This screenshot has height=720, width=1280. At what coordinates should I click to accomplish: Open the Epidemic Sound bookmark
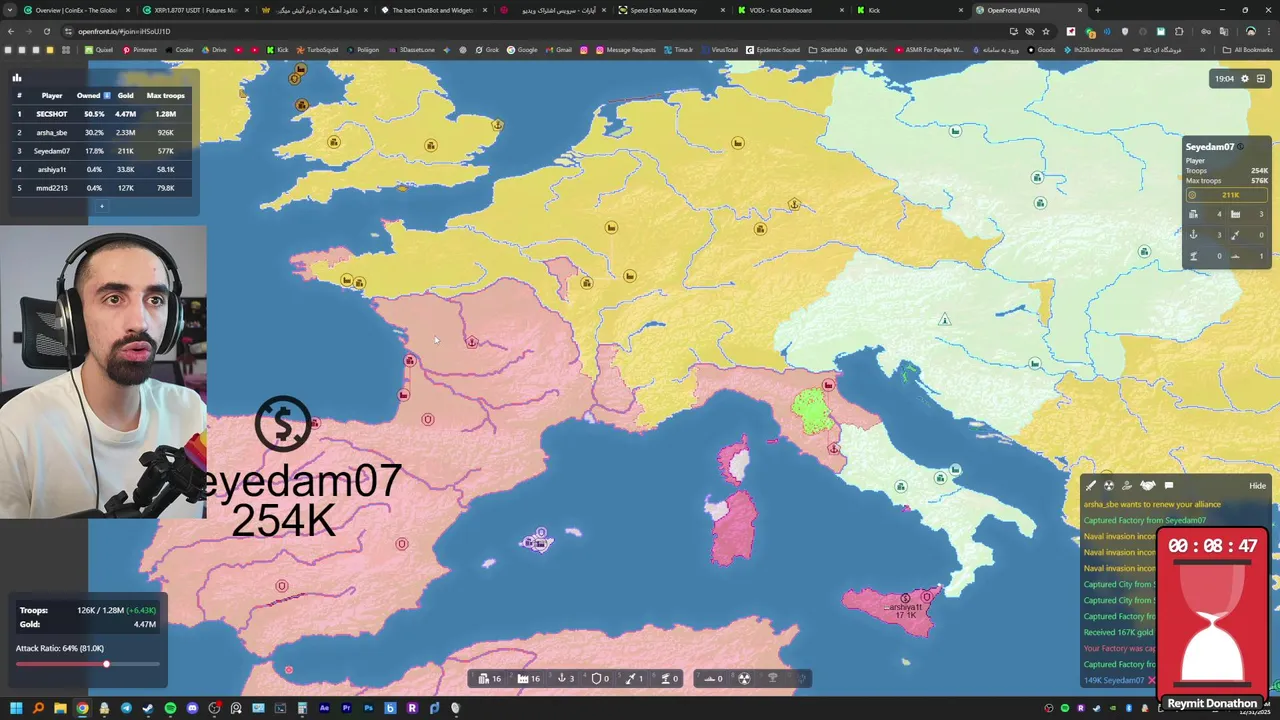(772, 49)
